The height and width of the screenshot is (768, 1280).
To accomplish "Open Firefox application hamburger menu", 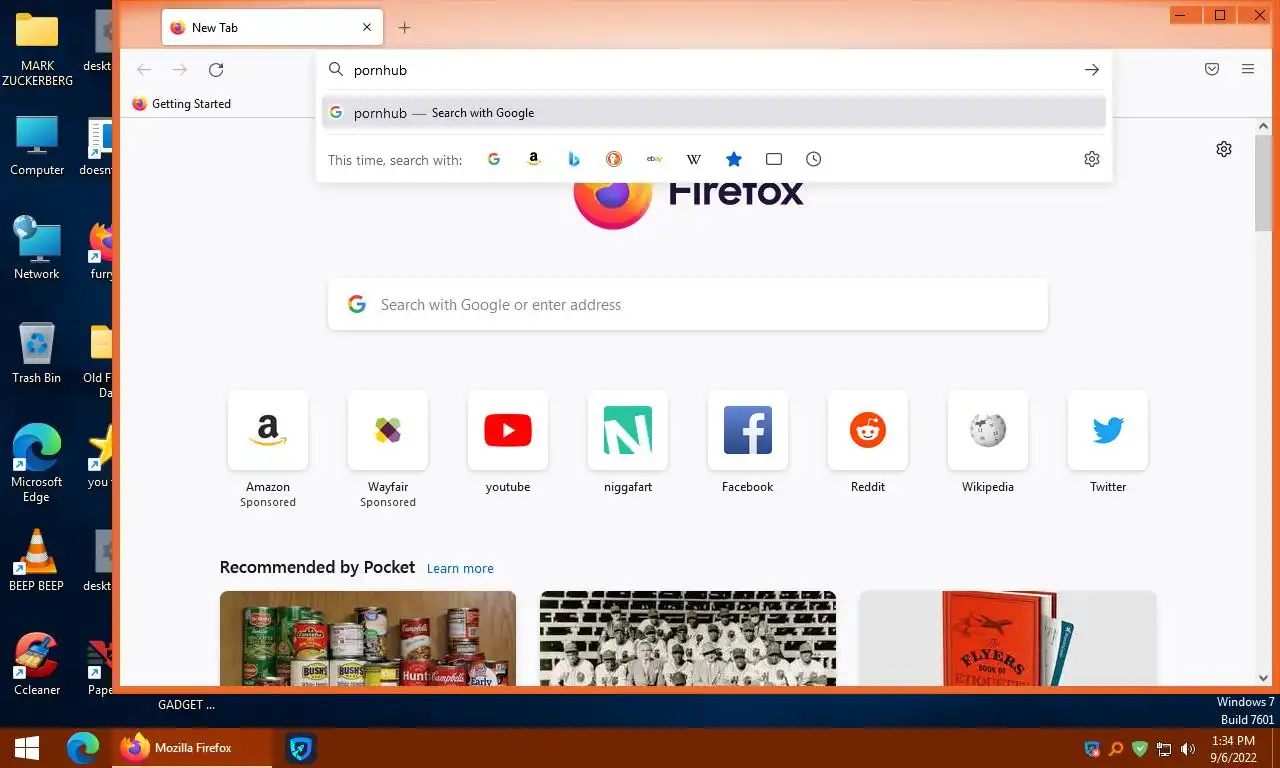I will pos(1248,69).
